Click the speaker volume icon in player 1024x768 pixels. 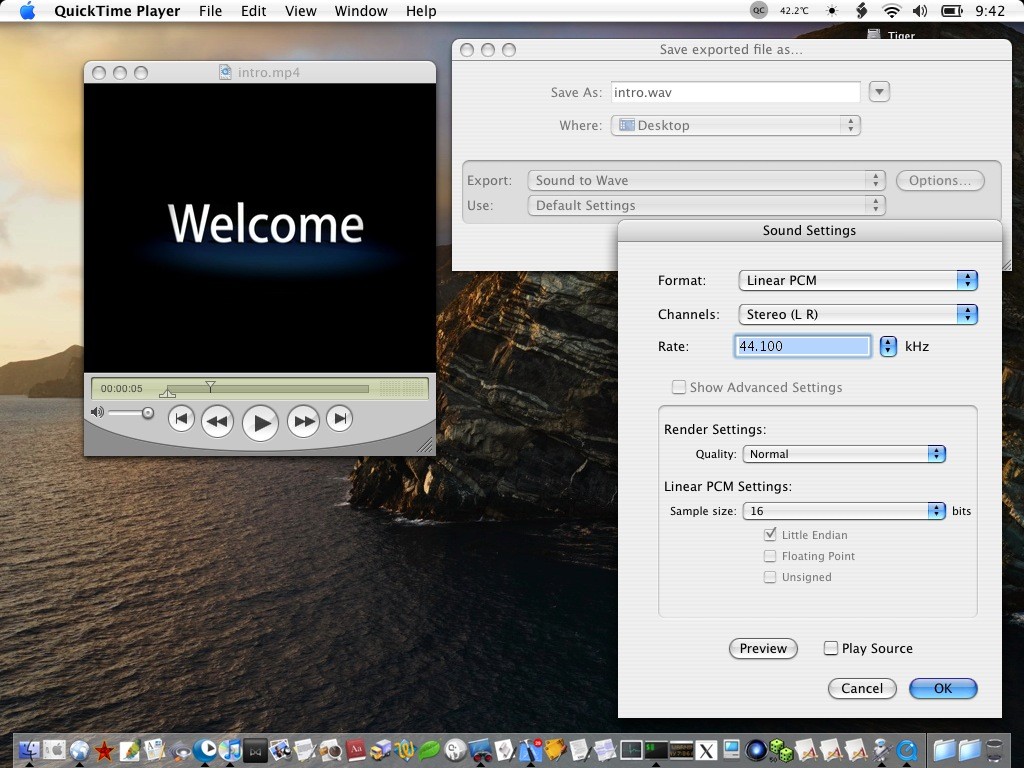pos(97,412)
